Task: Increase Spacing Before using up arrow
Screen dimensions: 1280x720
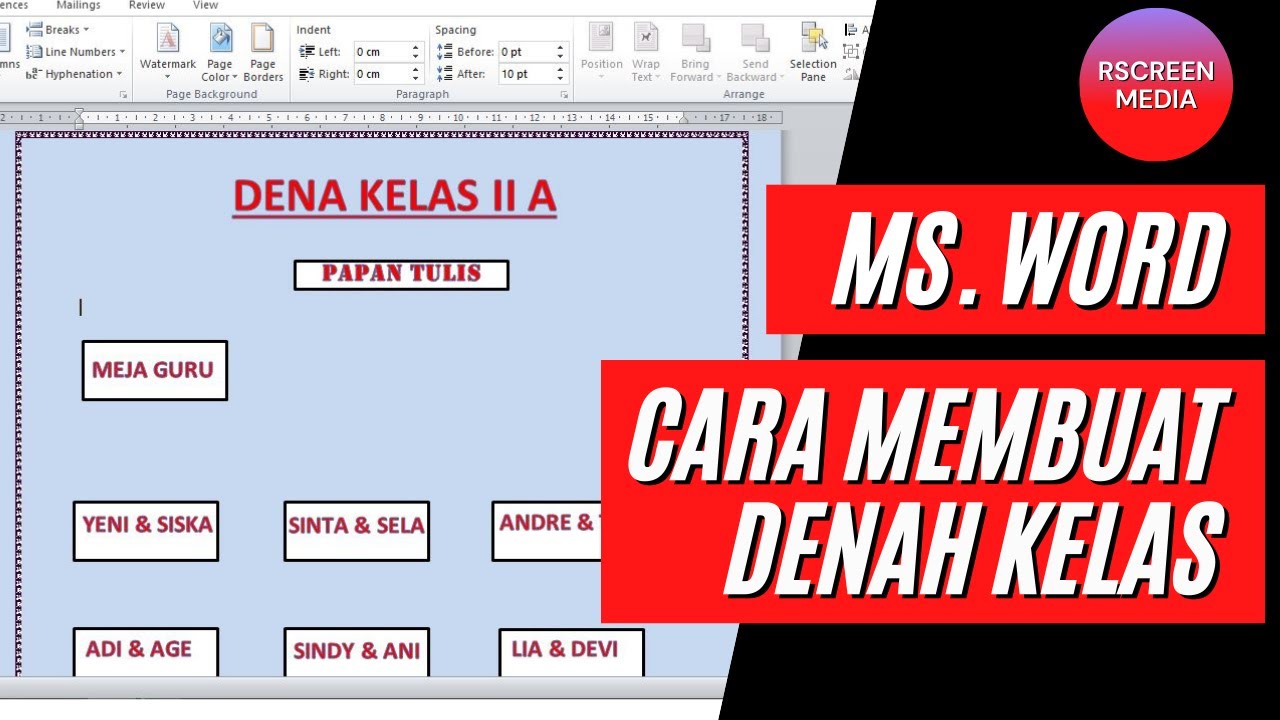Action: point(561,47)
